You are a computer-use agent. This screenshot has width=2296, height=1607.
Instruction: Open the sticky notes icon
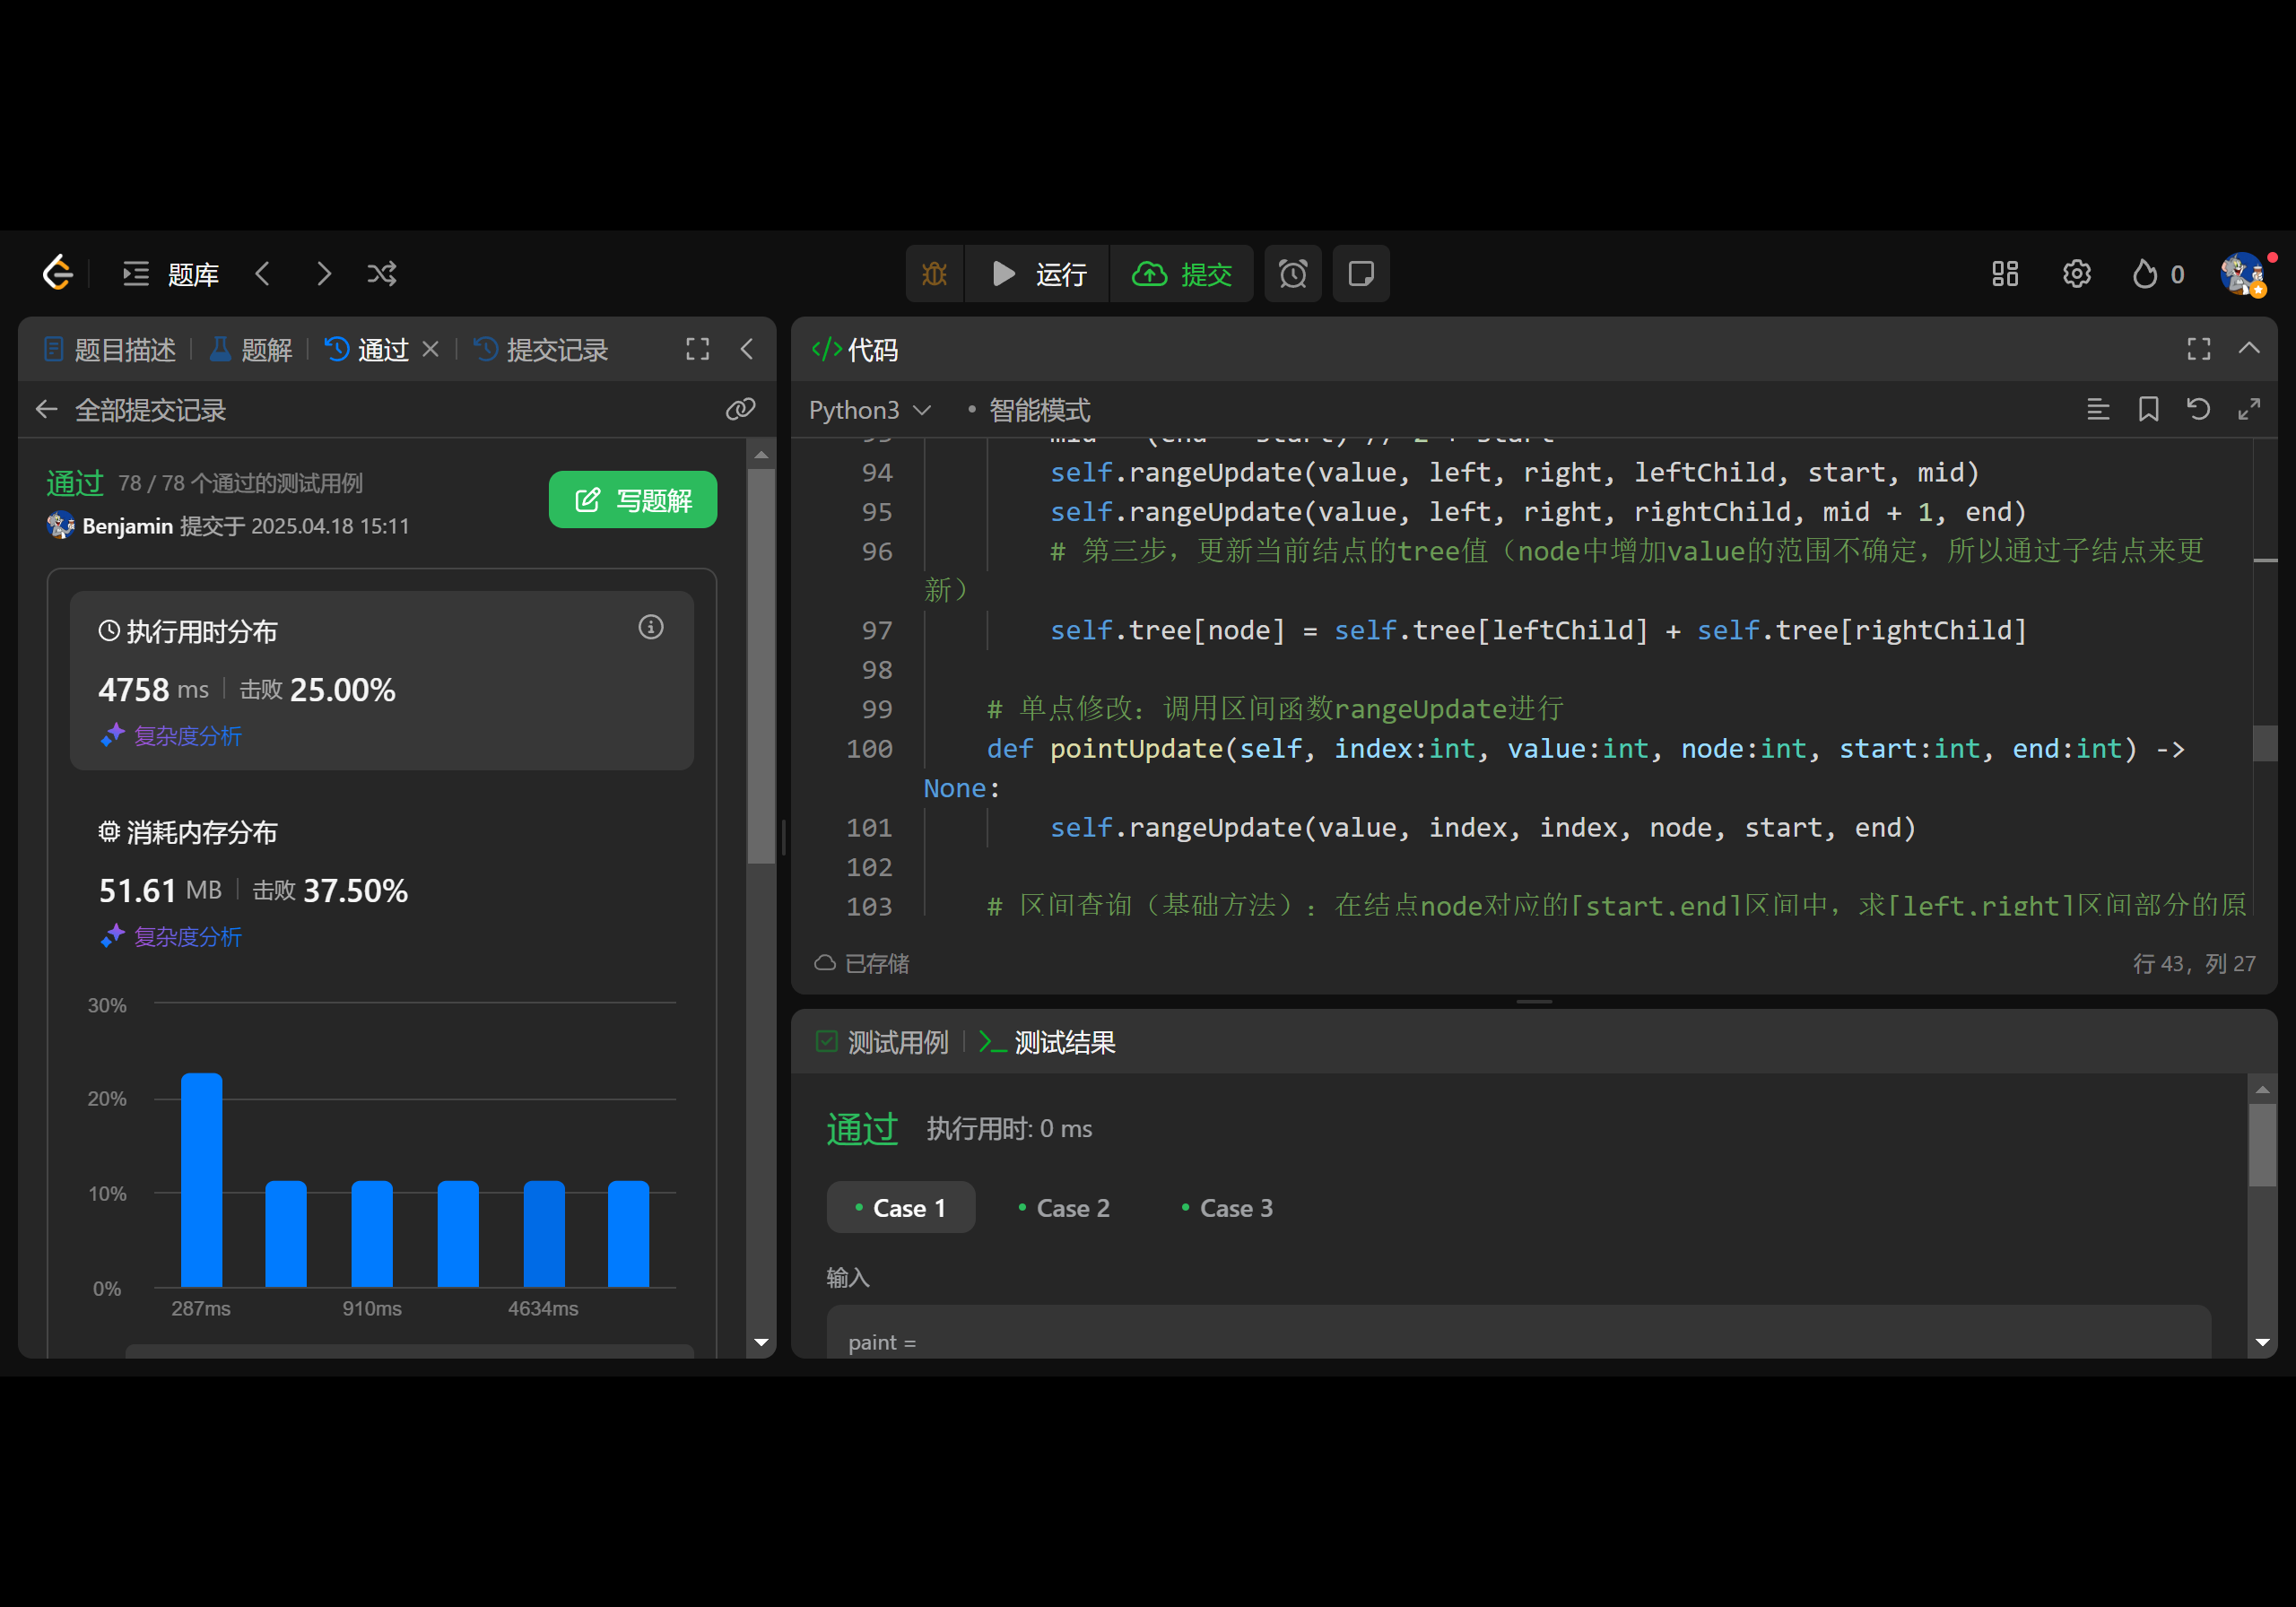coord(1361,274)
